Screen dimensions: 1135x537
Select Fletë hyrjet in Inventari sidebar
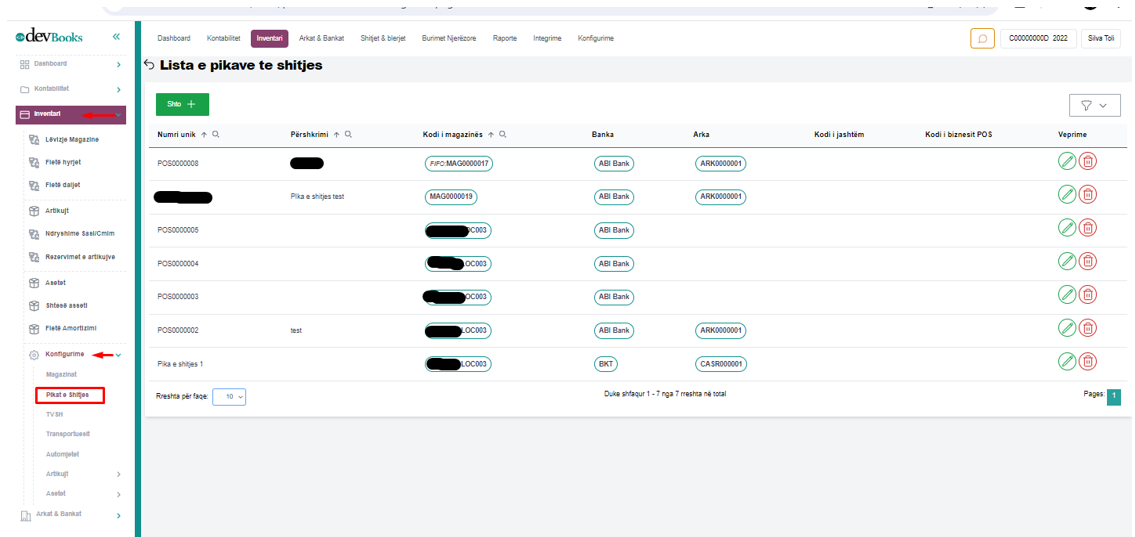[62, 162]
